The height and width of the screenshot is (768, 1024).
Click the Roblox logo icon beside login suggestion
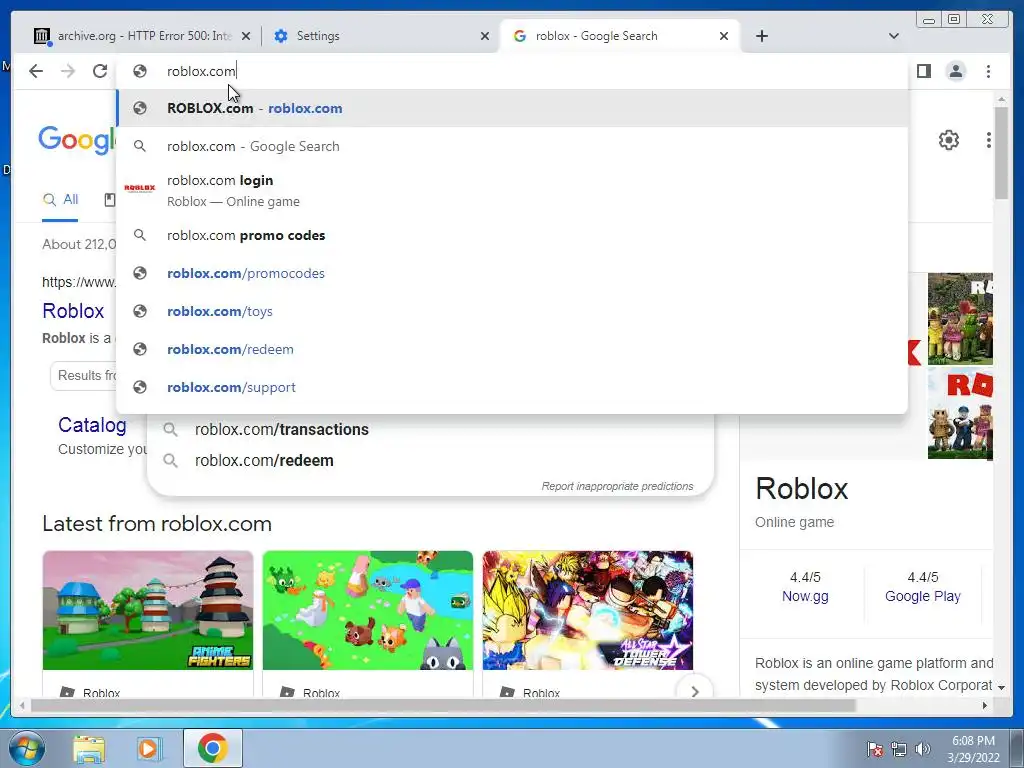(x=140, y=188)
